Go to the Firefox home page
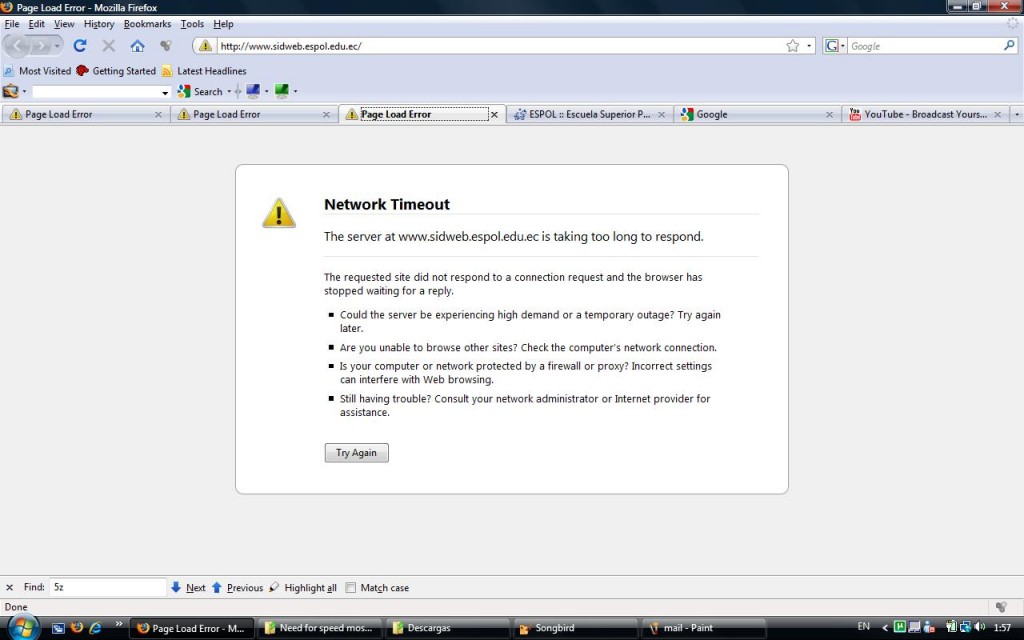This screenshot has height=640, width=1024. point(137,46)
